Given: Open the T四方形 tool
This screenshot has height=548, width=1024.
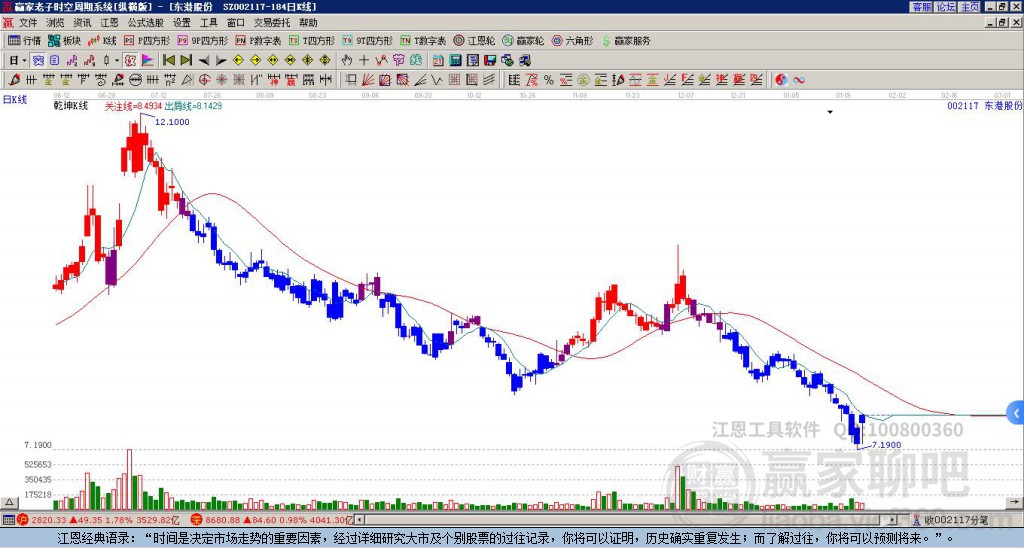Looking at the screenshot, I should (x=312, y=40).
